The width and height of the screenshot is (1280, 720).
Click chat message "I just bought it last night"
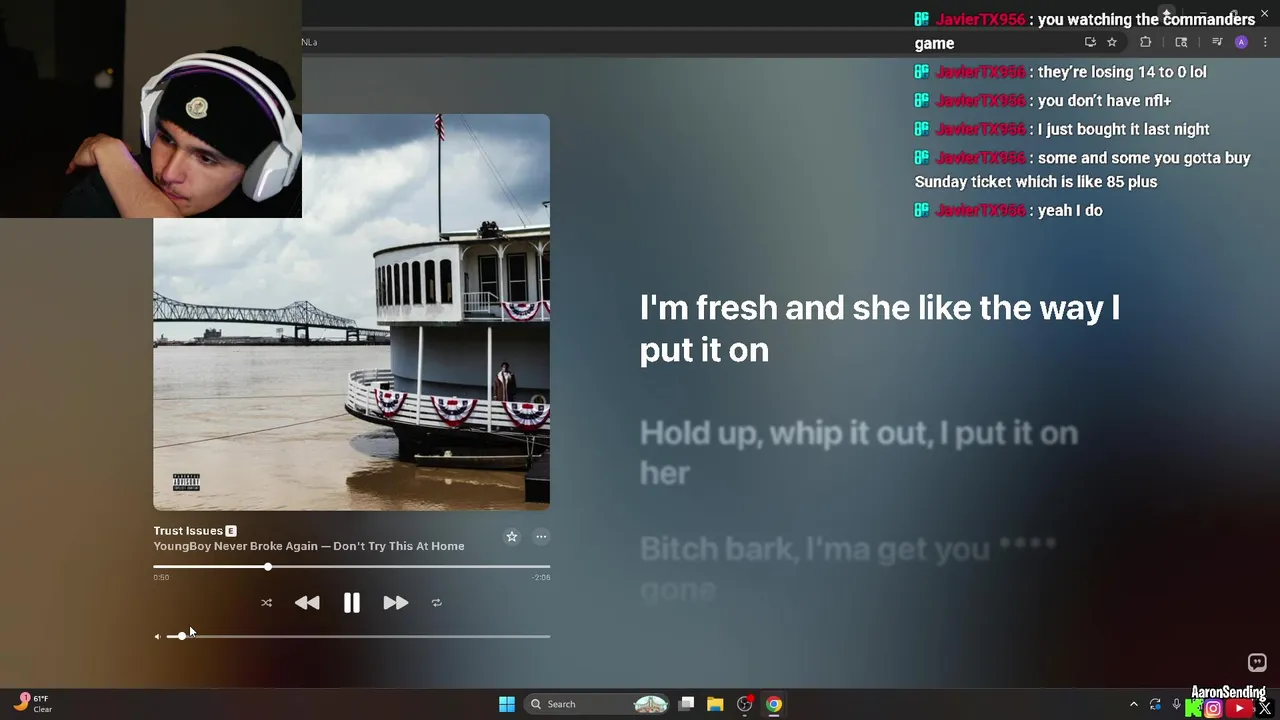1124,129
